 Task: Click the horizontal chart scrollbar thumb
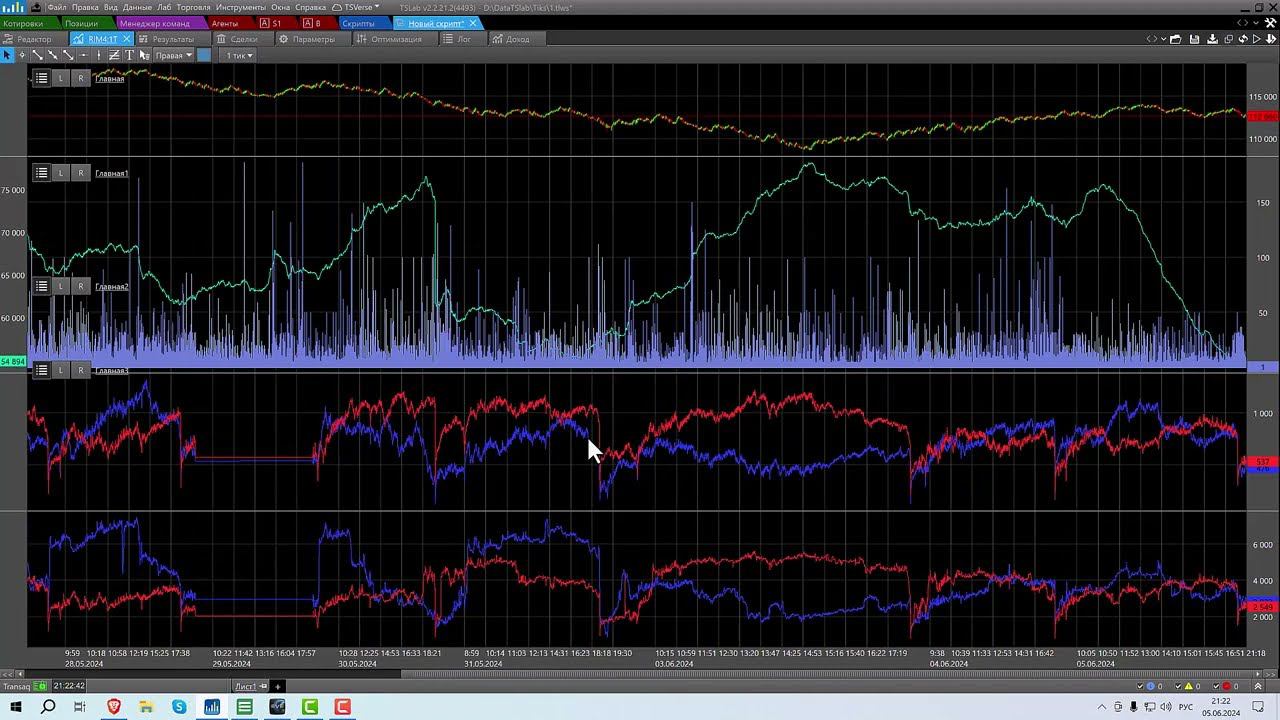(x=826, y=673)
